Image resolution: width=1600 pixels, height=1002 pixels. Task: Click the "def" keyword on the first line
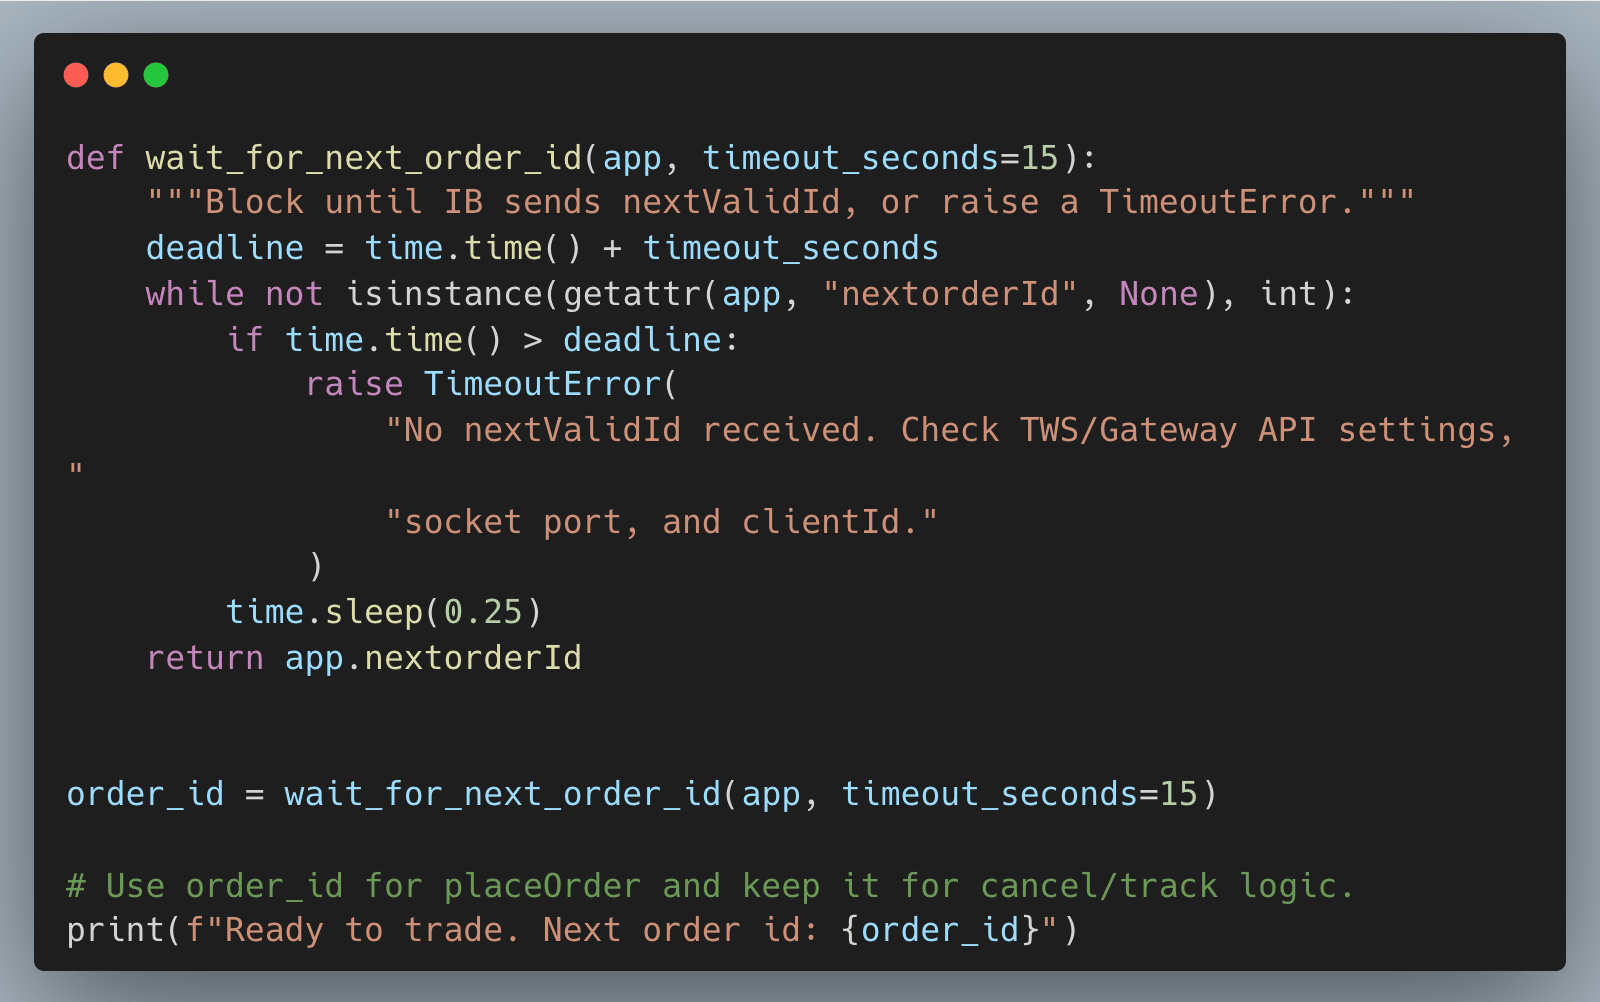(95, 158)
